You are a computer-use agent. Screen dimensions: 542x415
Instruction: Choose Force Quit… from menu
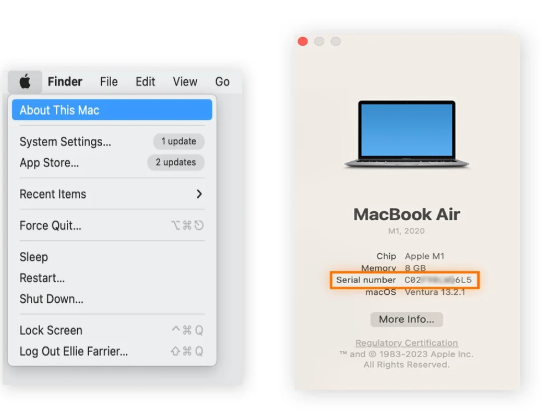[112, 226]
